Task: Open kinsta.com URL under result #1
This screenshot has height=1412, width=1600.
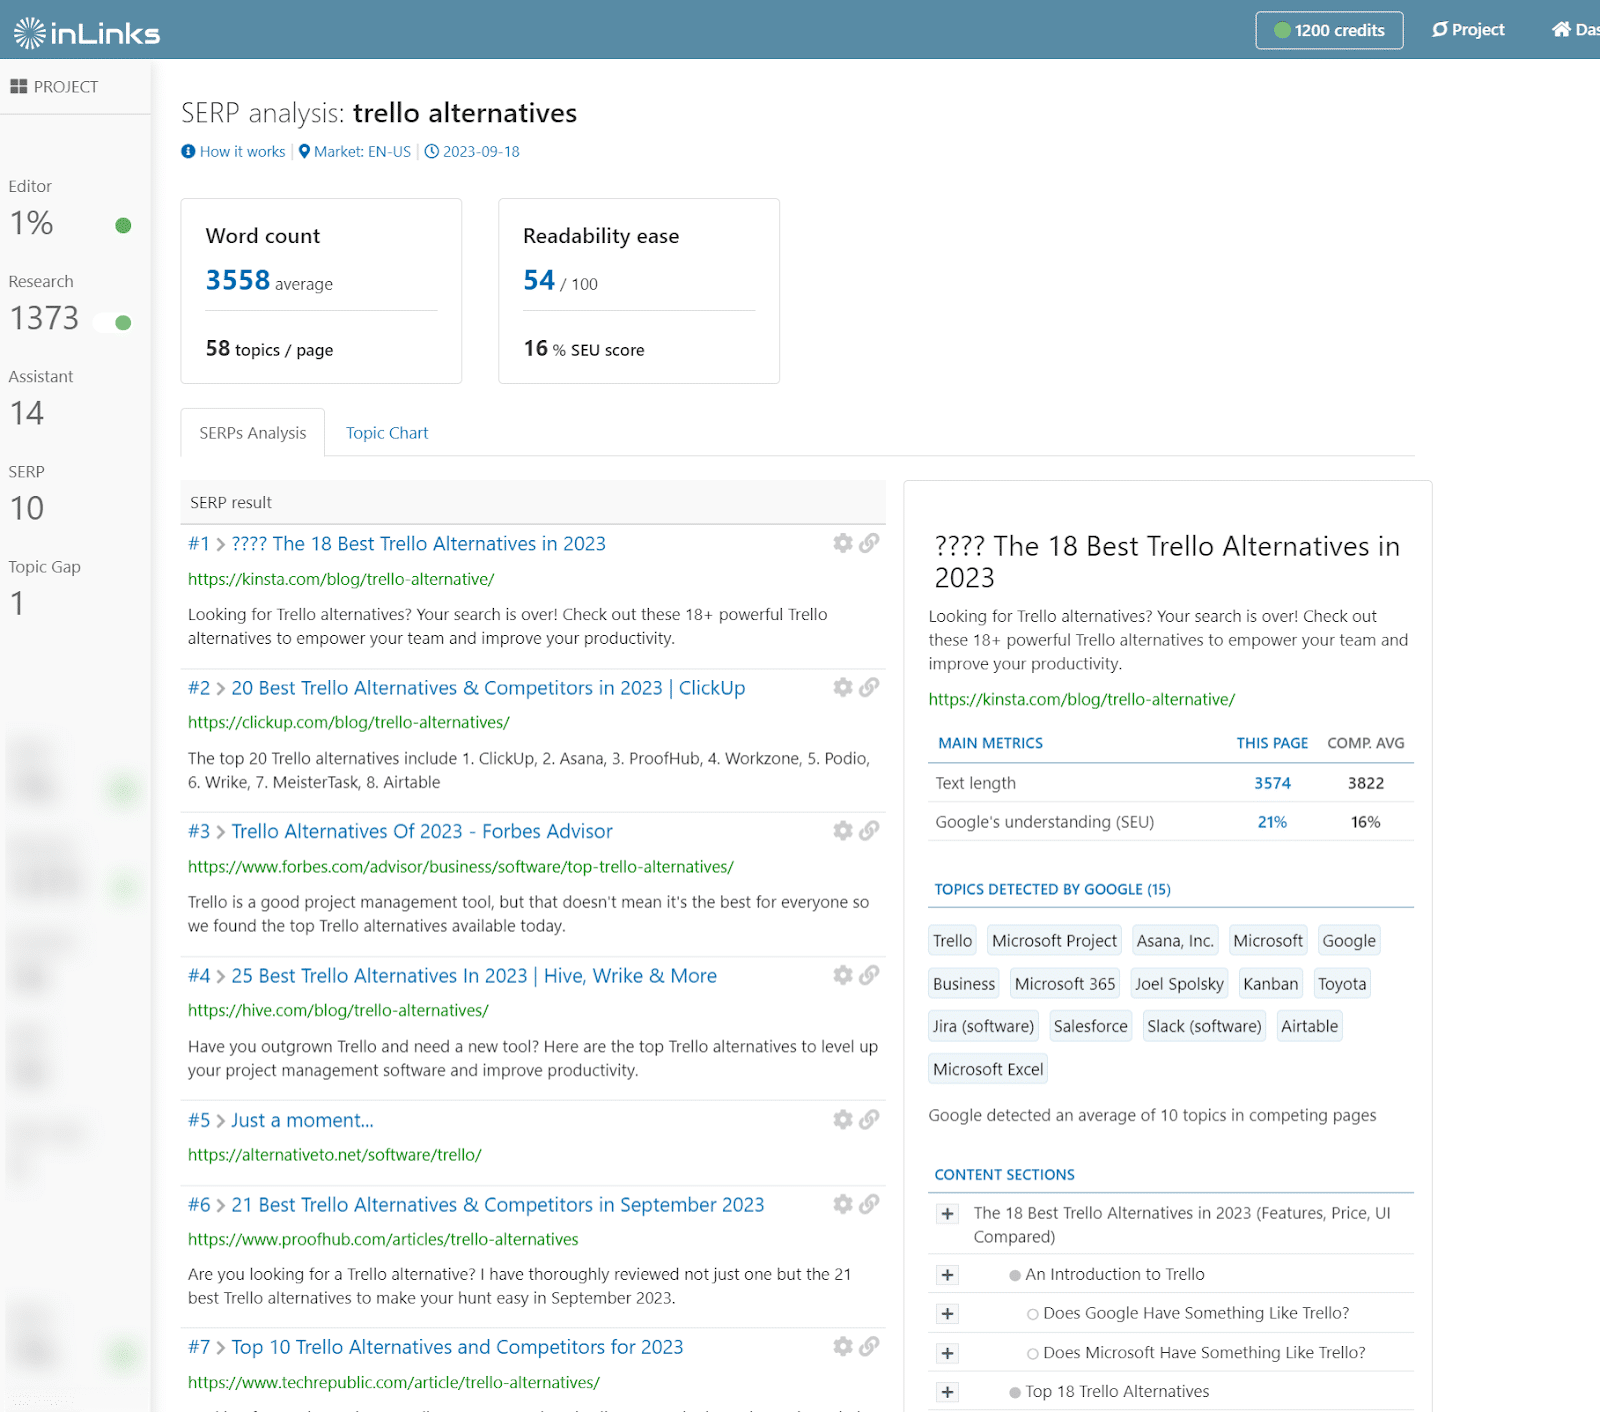Action: (x=341, y=579)
